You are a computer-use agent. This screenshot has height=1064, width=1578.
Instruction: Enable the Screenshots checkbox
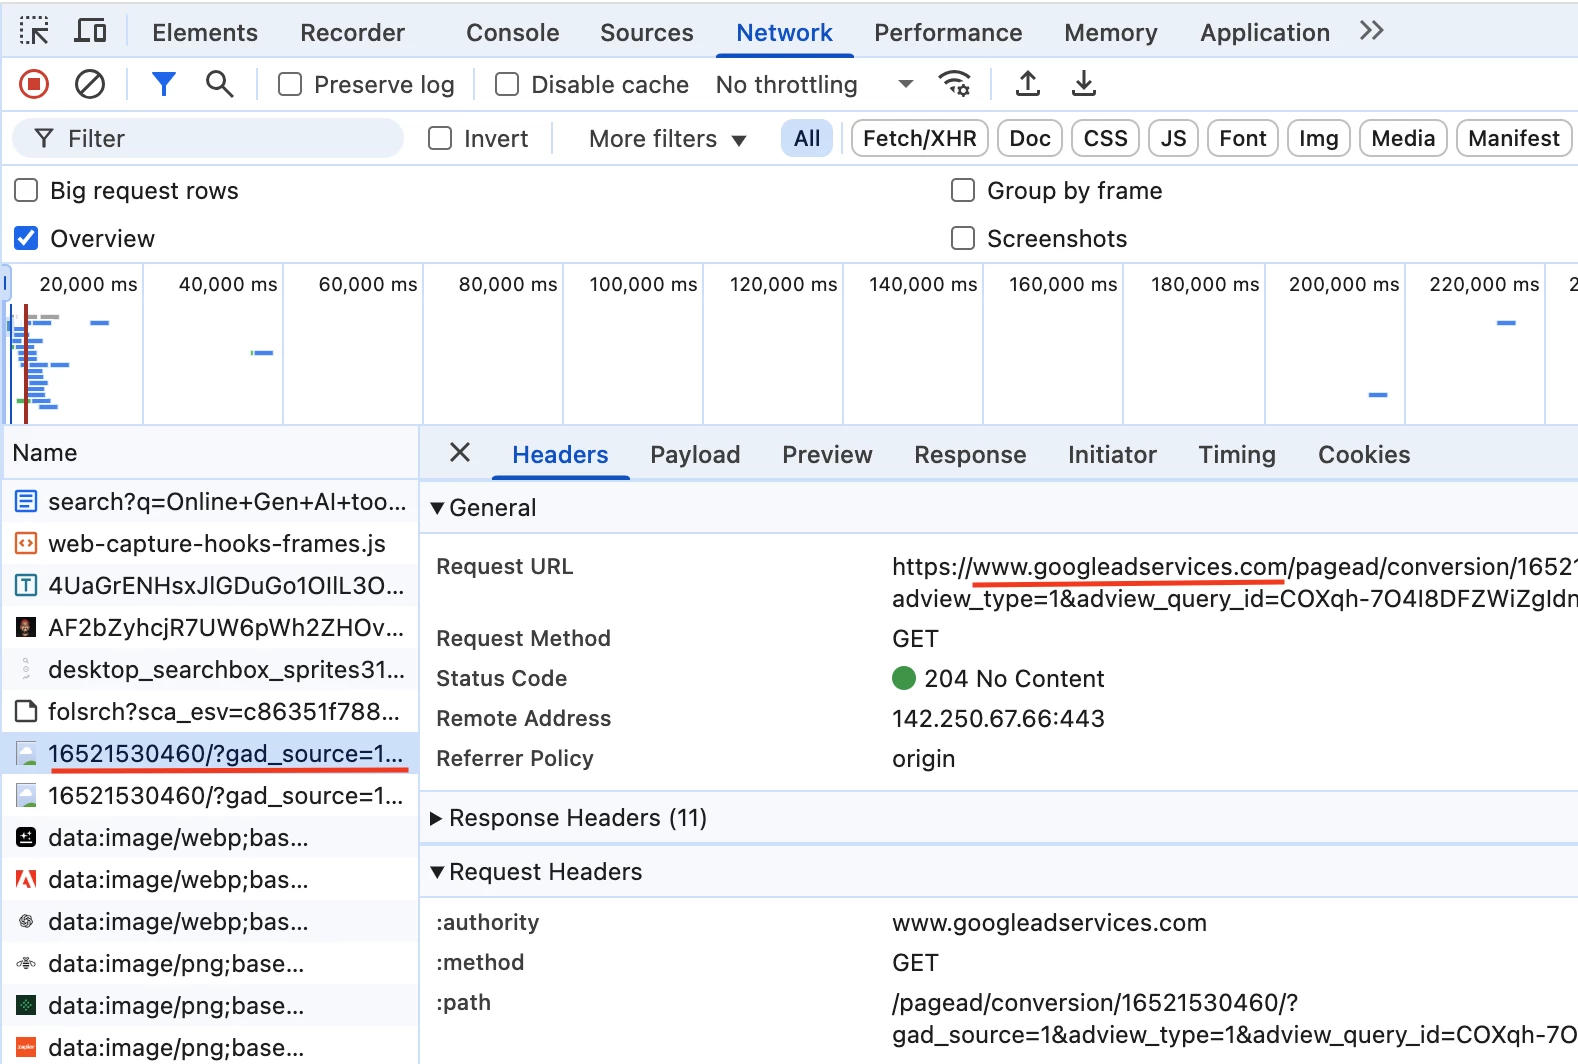click(963, 238)
